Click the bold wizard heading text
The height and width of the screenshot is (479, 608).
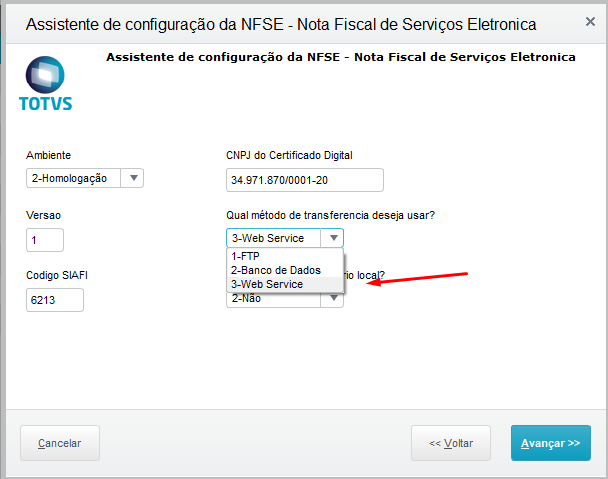click(340, 57)
